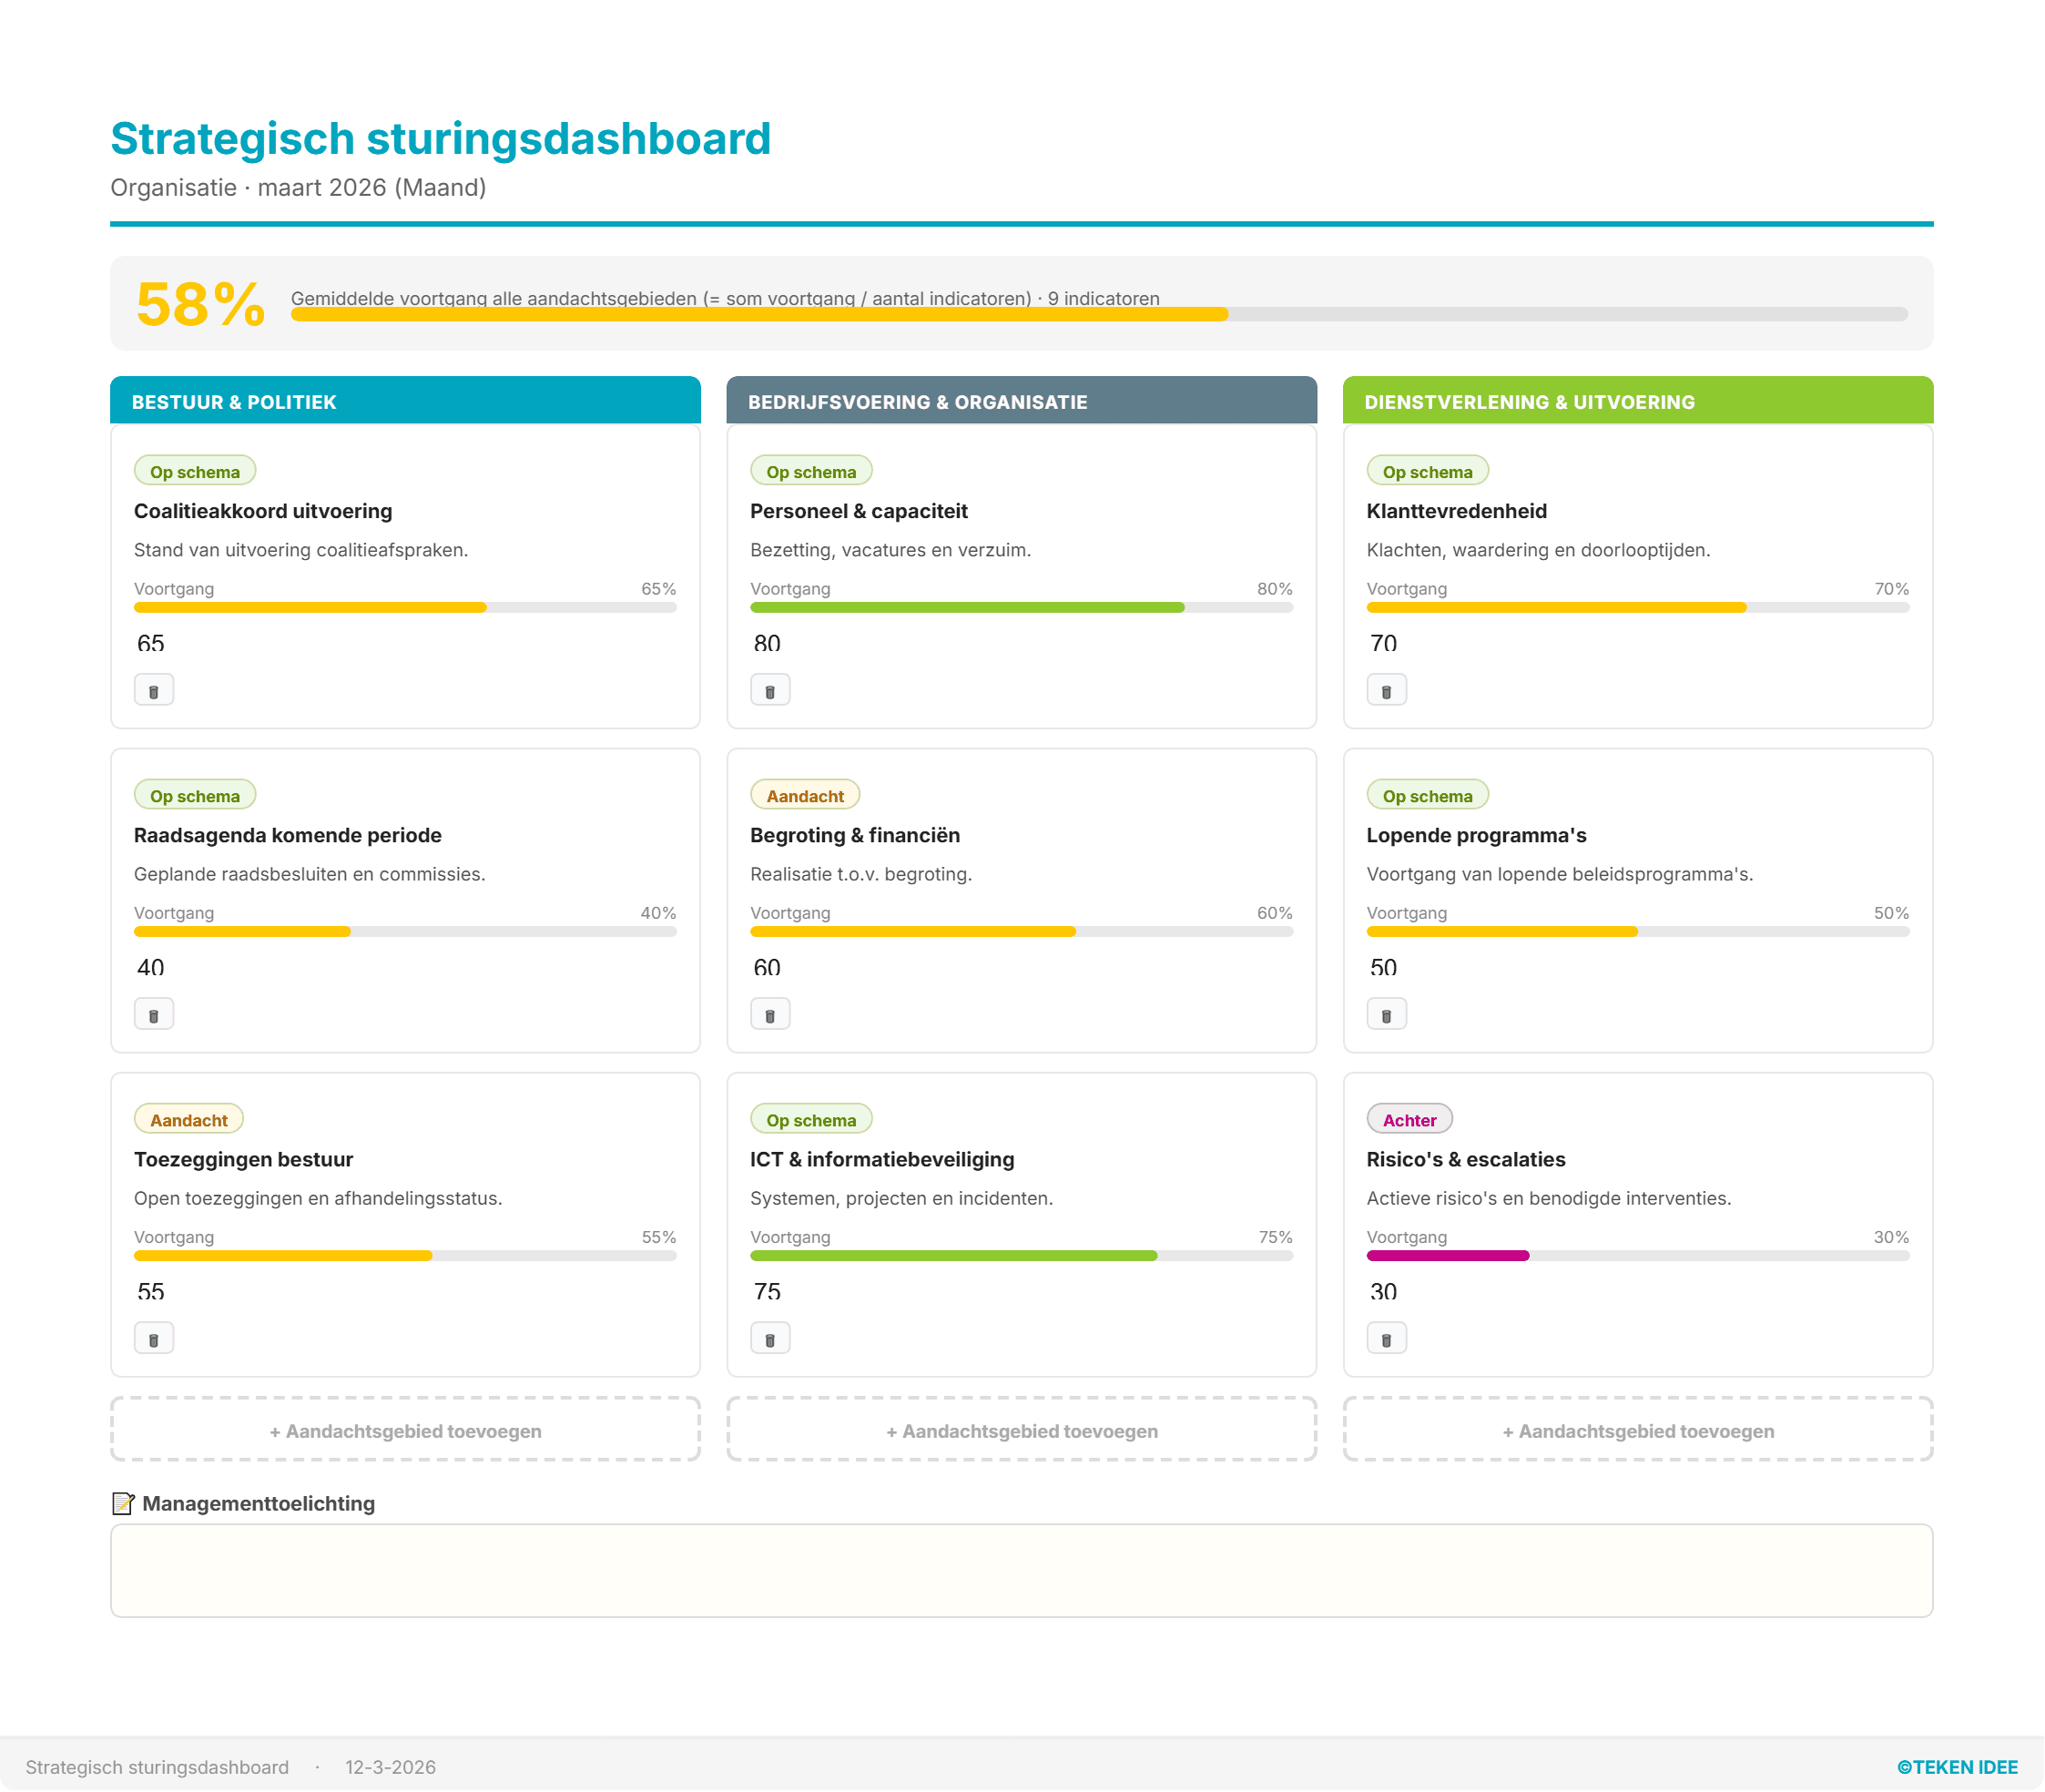Open the Op schema selector on ICT & informatiebeveiliging

pos(810,1118)
